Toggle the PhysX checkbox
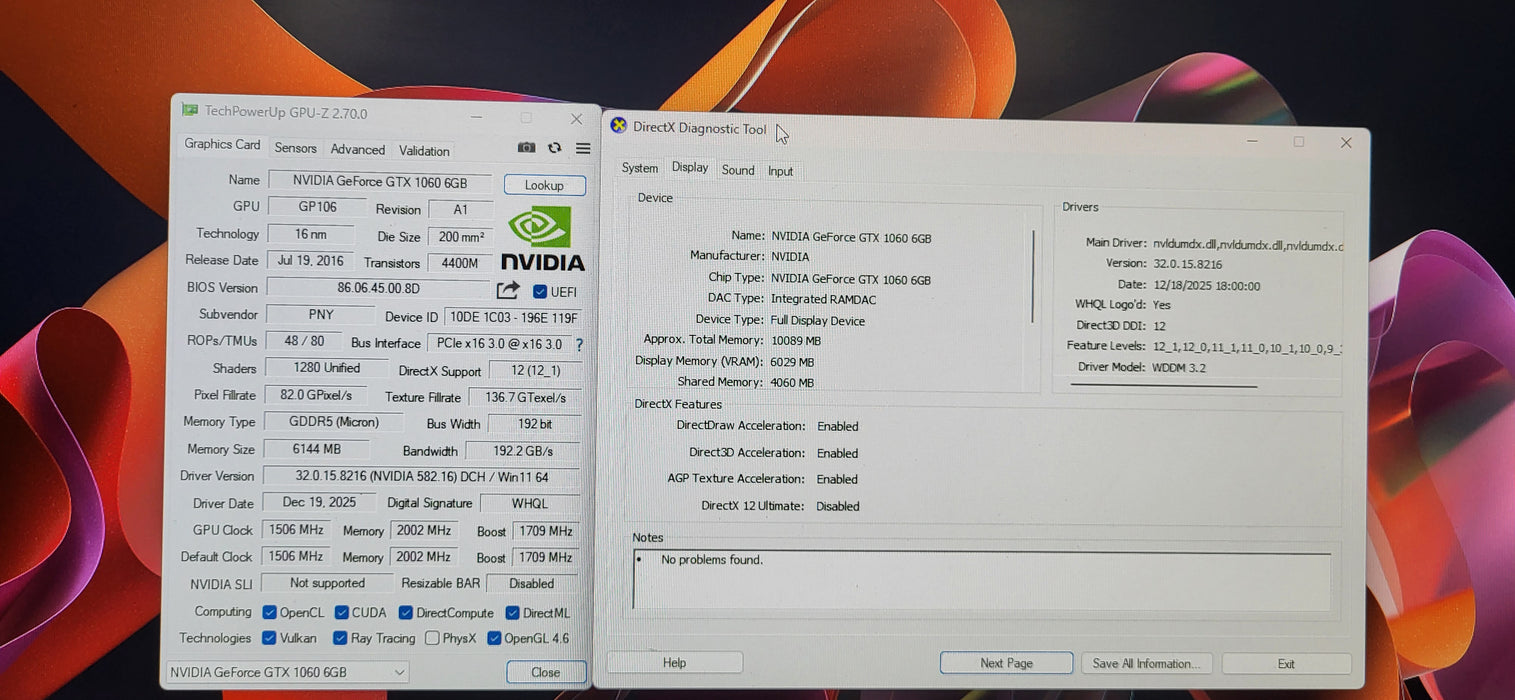1515x700 pixels. pyautogui.click(x=432, y=638)
